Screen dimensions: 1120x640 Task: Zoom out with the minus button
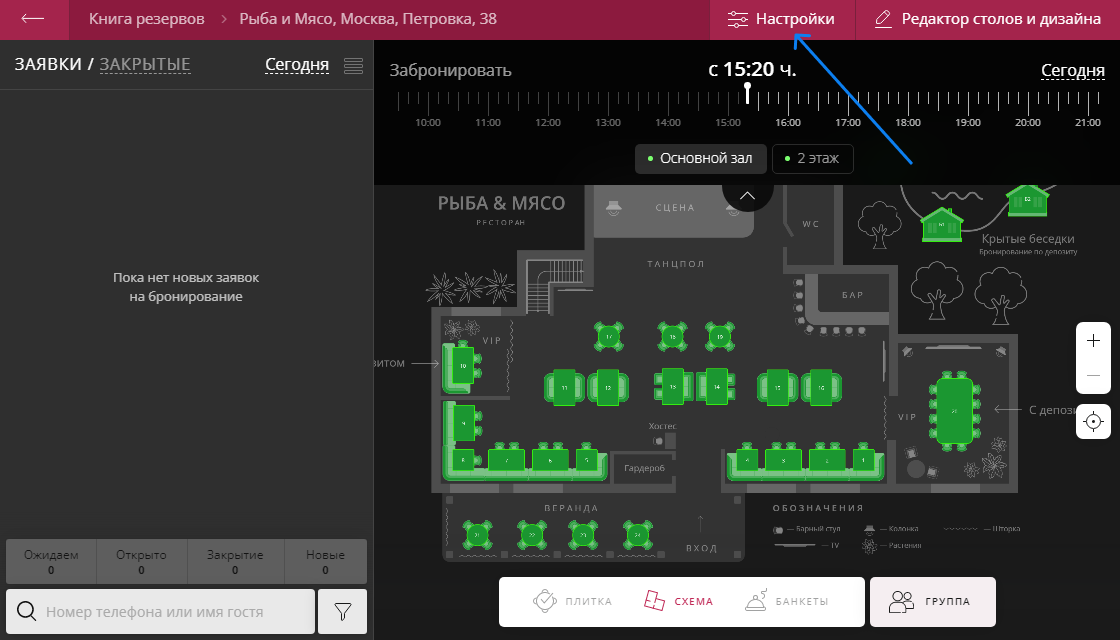pos(1093,376)
